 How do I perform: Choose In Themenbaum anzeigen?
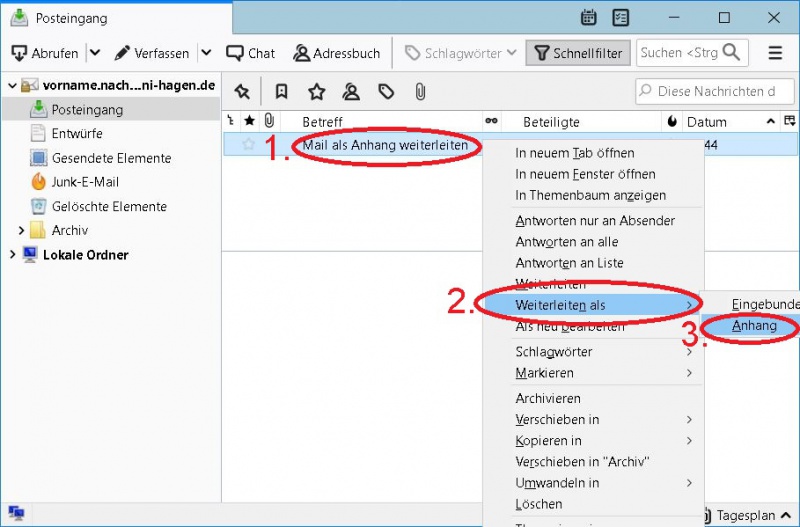590,195
